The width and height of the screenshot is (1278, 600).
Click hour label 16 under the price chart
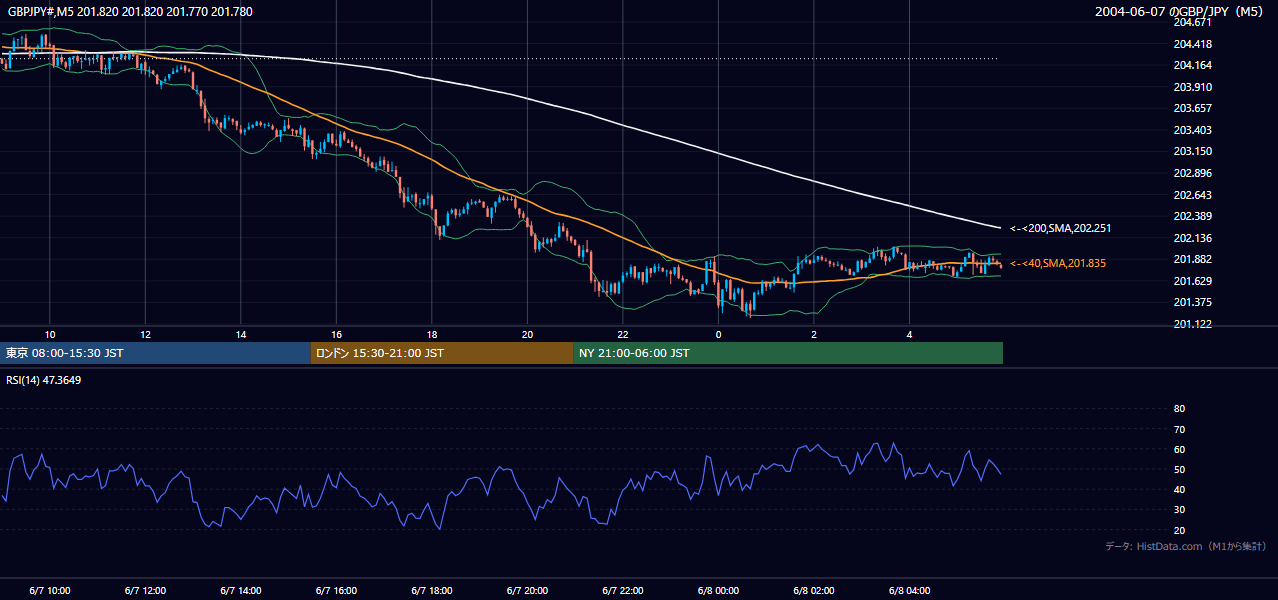[x=336, y=334]
